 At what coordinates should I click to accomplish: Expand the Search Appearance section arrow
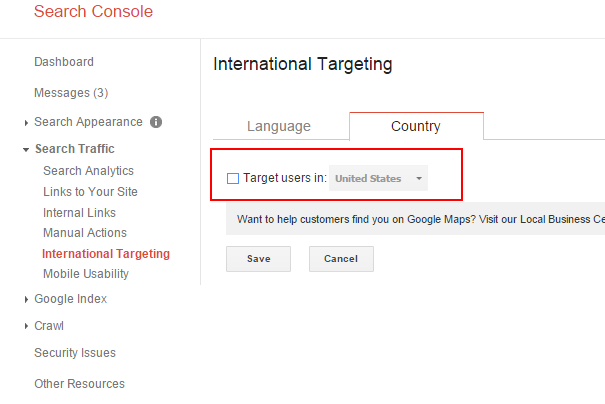[26, 123]
